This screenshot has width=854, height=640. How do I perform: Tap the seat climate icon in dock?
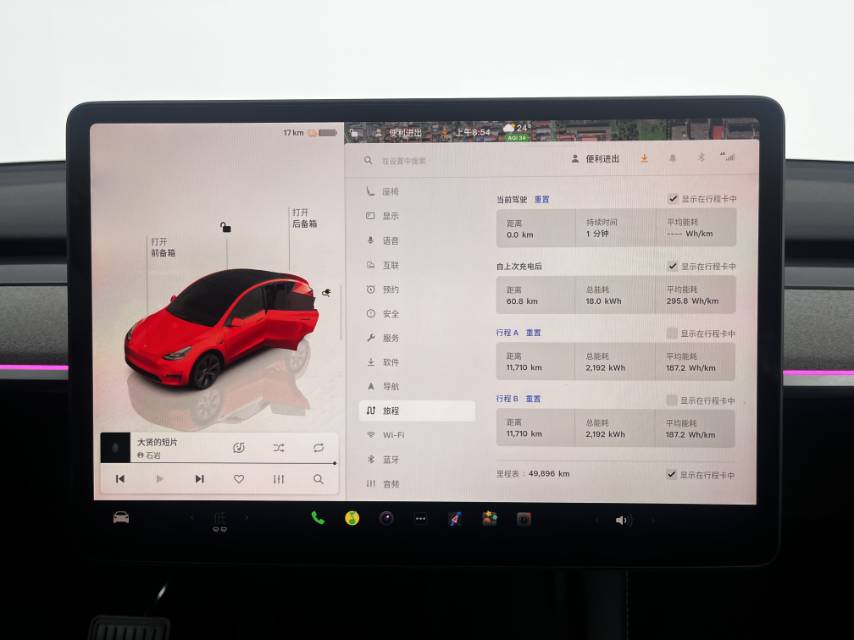[219, 521]
